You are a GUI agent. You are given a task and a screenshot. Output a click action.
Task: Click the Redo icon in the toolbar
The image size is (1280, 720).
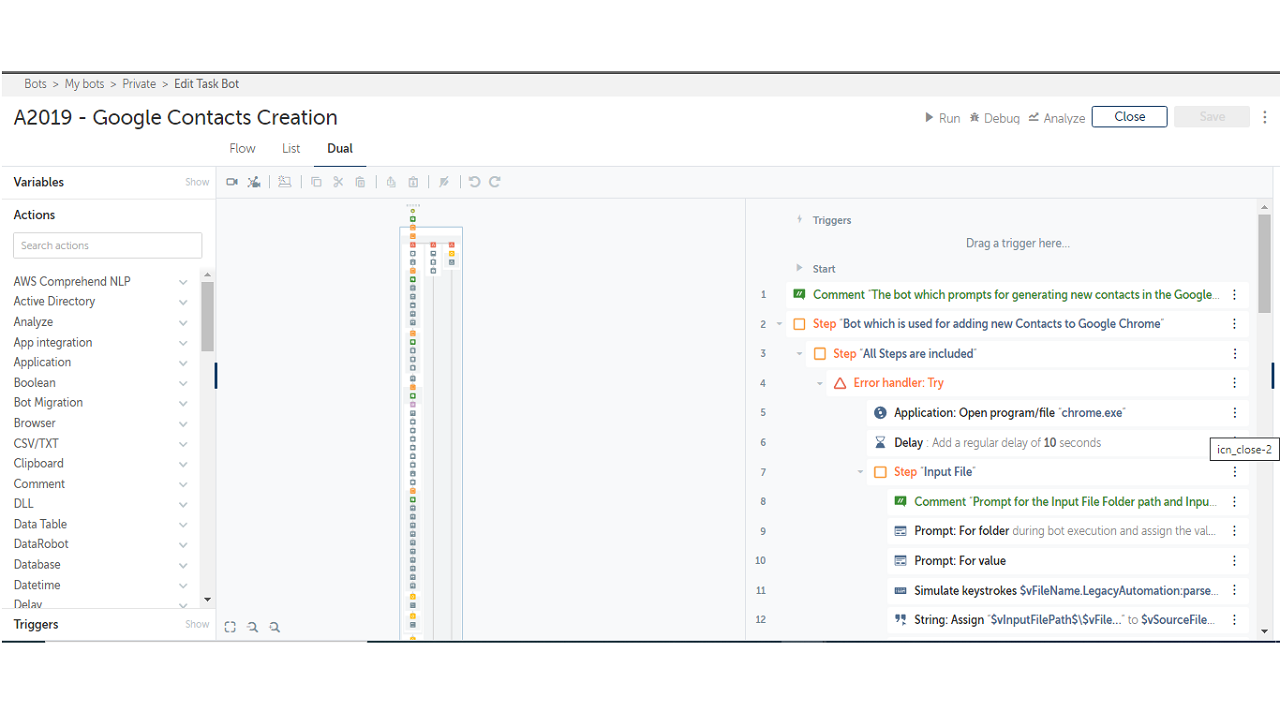[x=495, y=182]
